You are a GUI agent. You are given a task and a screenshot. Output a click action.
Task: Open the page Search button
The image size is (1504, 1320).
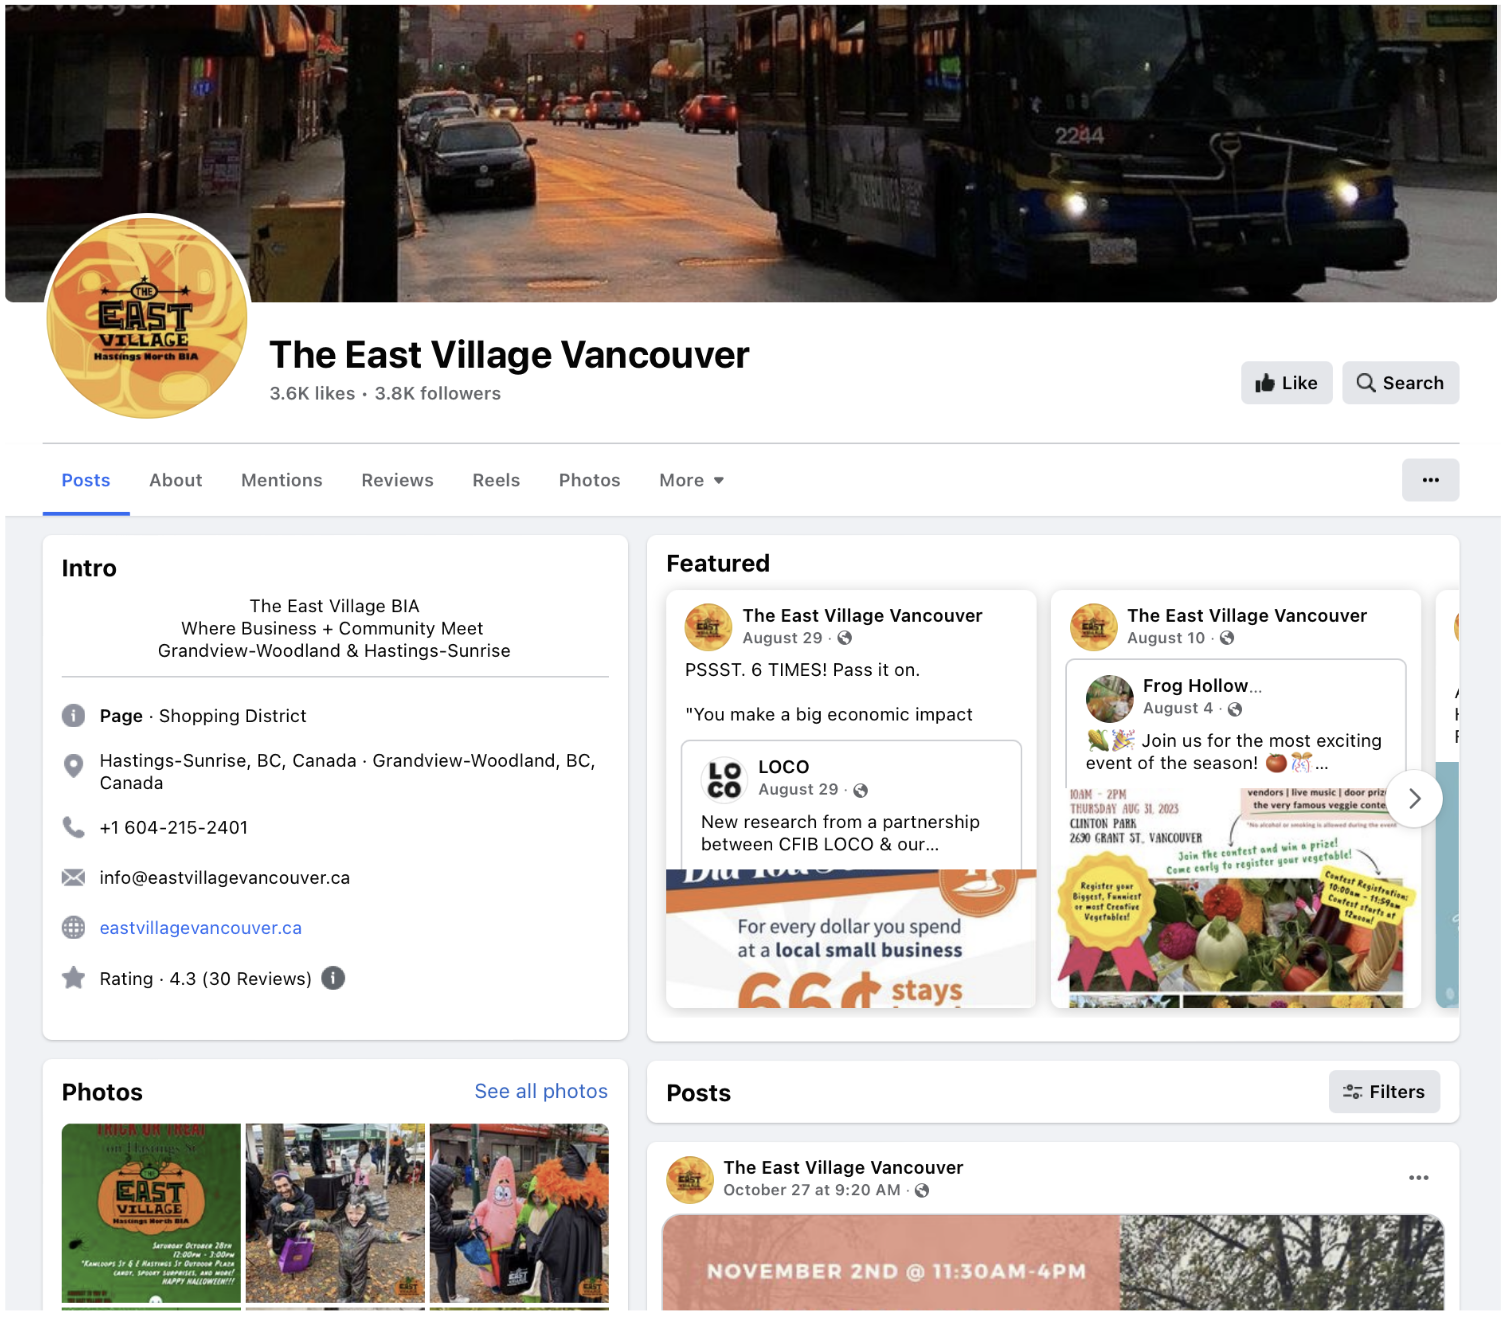(x=1400, y=383)
